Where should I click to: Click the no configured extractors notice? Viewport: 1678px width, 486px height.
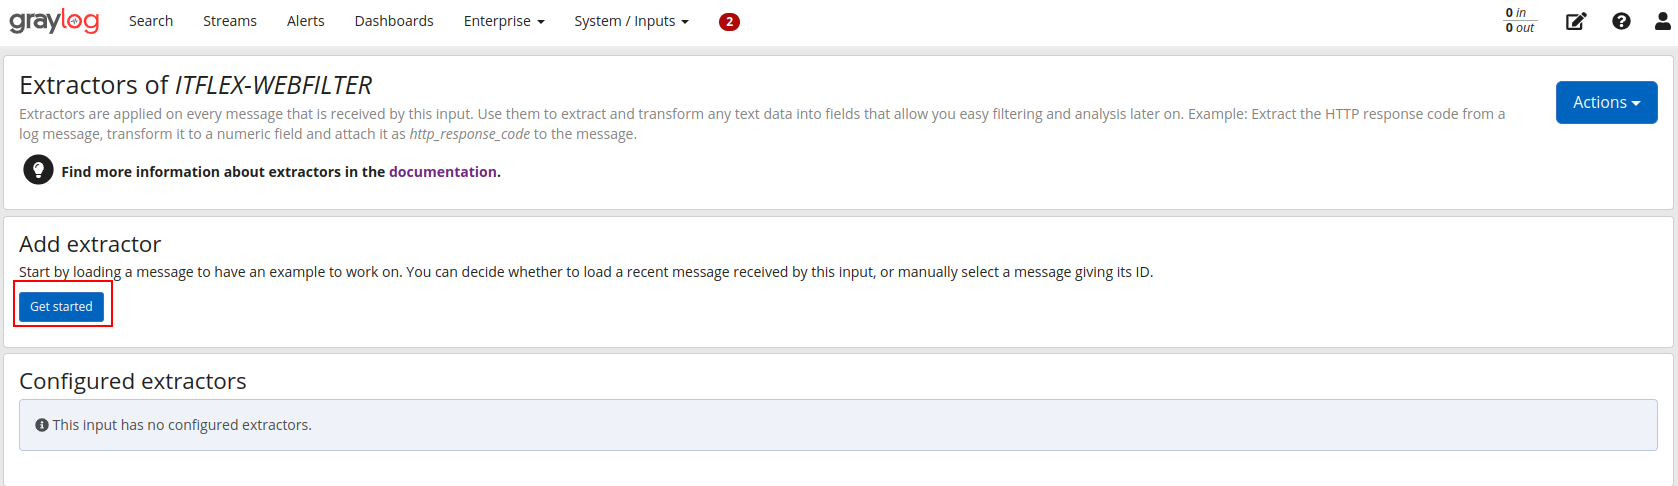point(838,425)
